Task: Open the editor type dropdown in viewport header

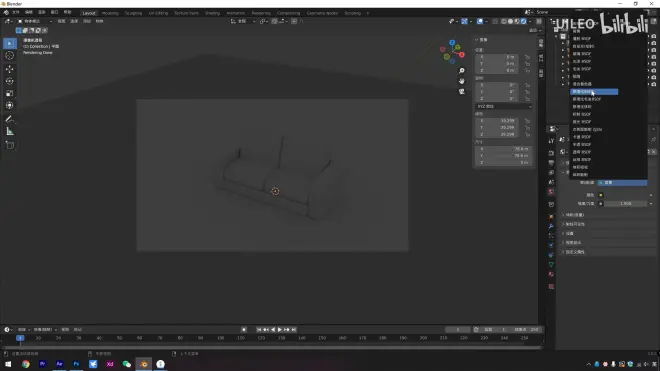Action: tap(8, 21)
